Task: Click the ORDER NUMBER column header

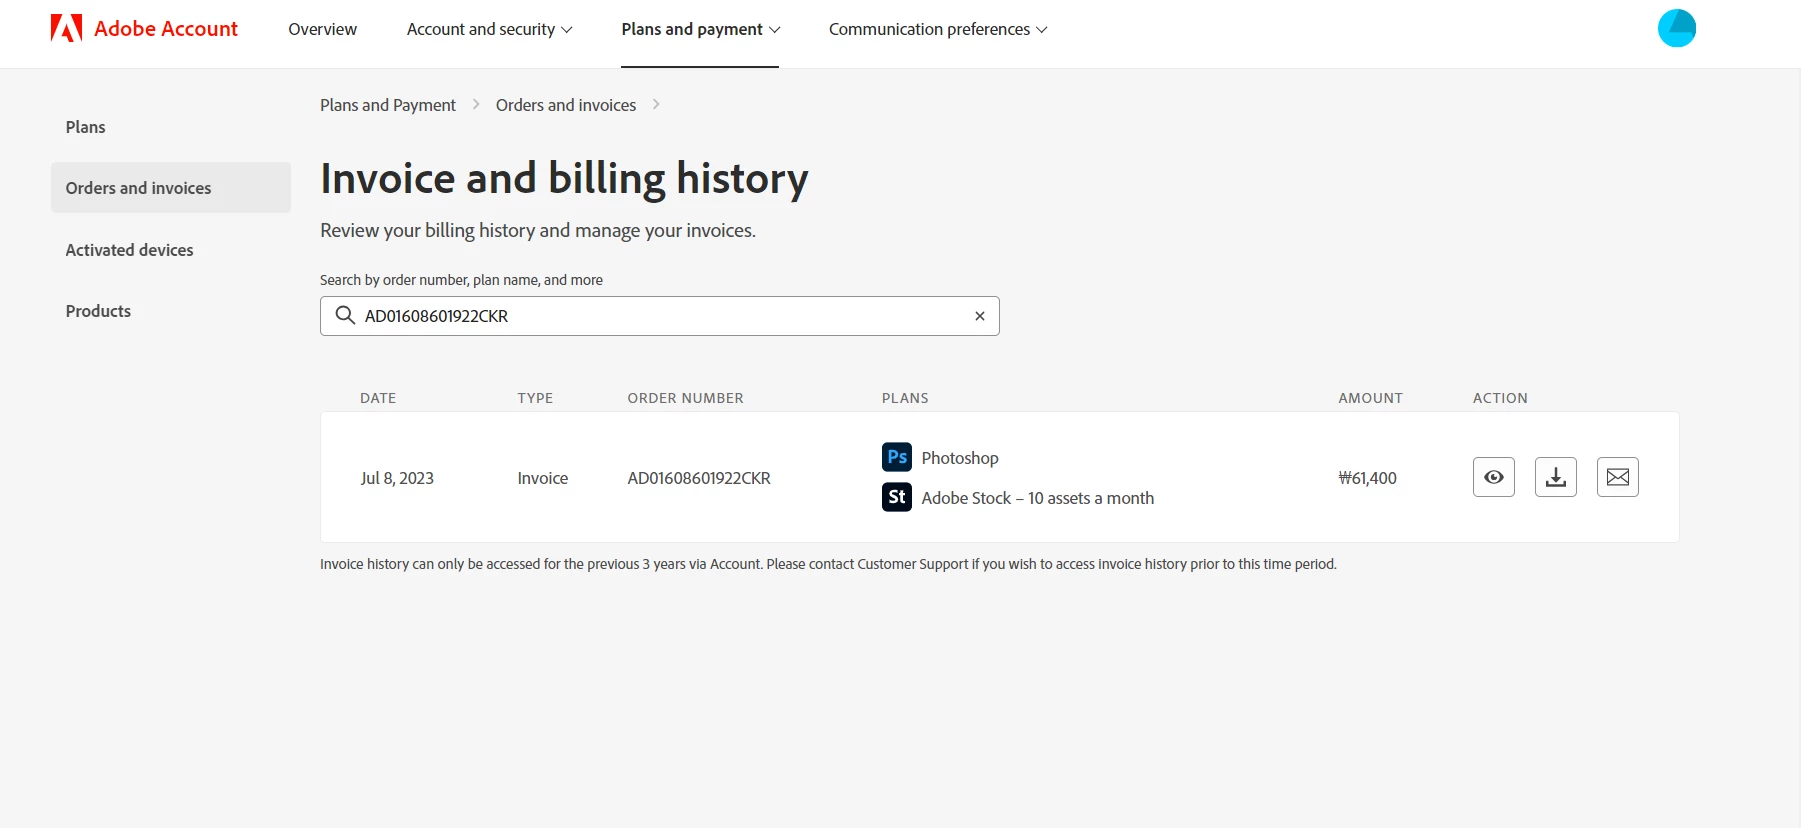Action: pyautogui.click(x=685, y=398)
